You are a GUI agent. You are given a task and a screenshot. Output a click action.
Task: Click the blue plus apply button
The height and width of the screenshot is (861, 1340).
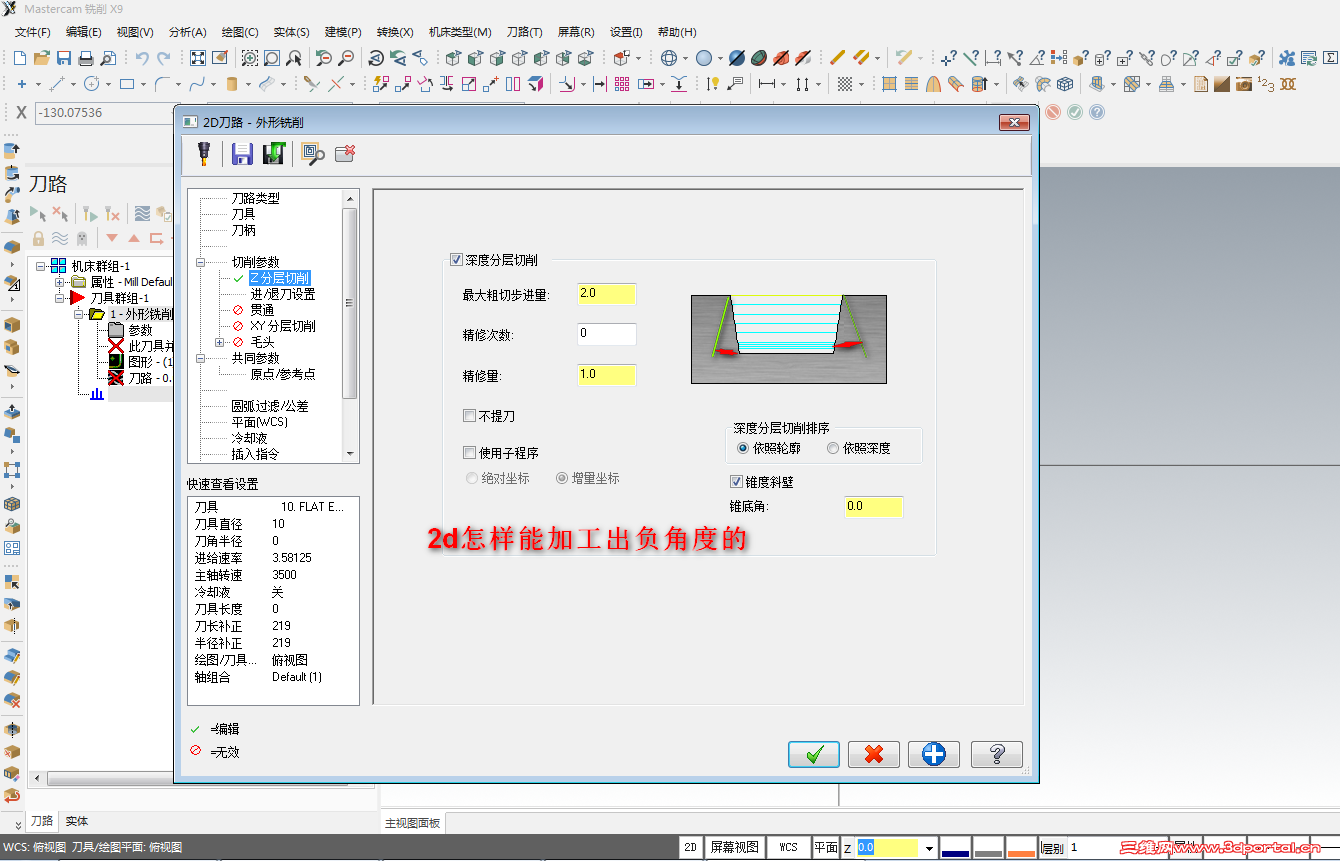(934, 754)
